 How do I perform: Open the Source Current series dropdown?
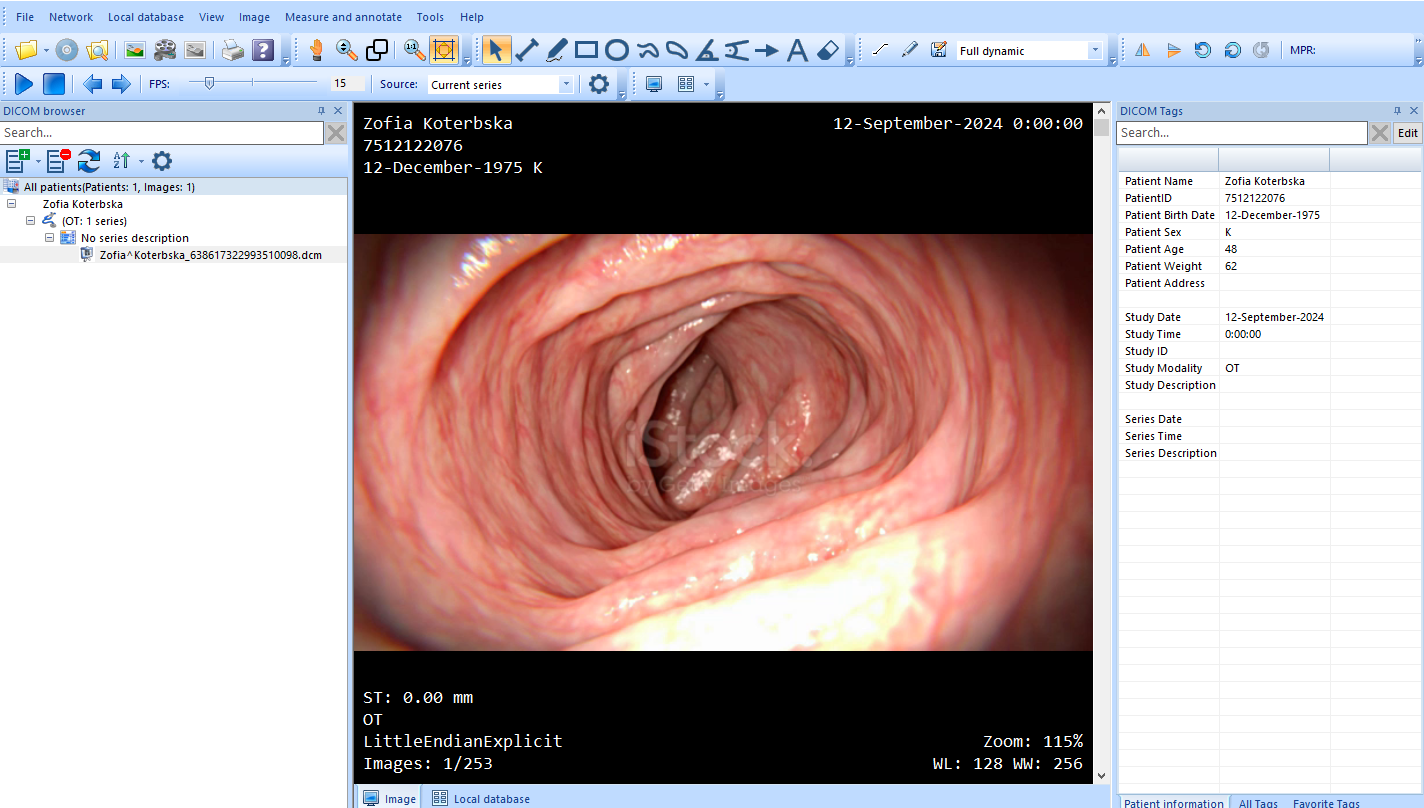[566, 85]
